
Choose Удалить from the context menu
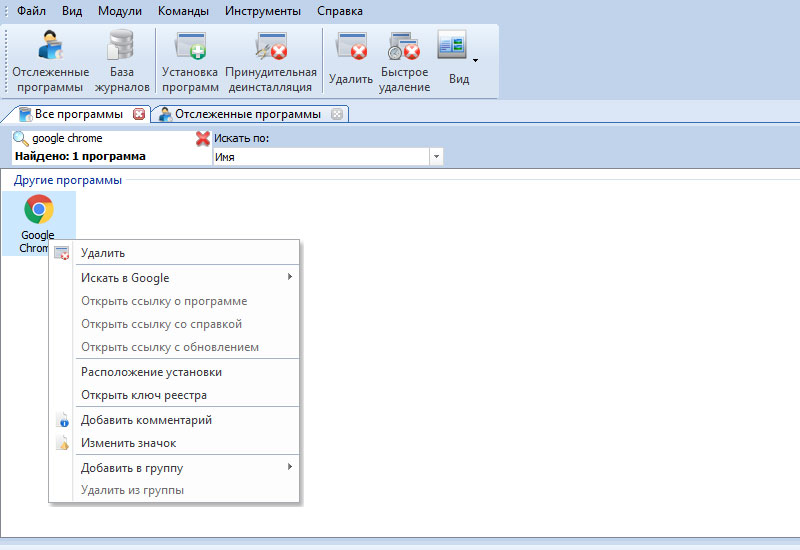pyautogui.click(x=103, y=253)
